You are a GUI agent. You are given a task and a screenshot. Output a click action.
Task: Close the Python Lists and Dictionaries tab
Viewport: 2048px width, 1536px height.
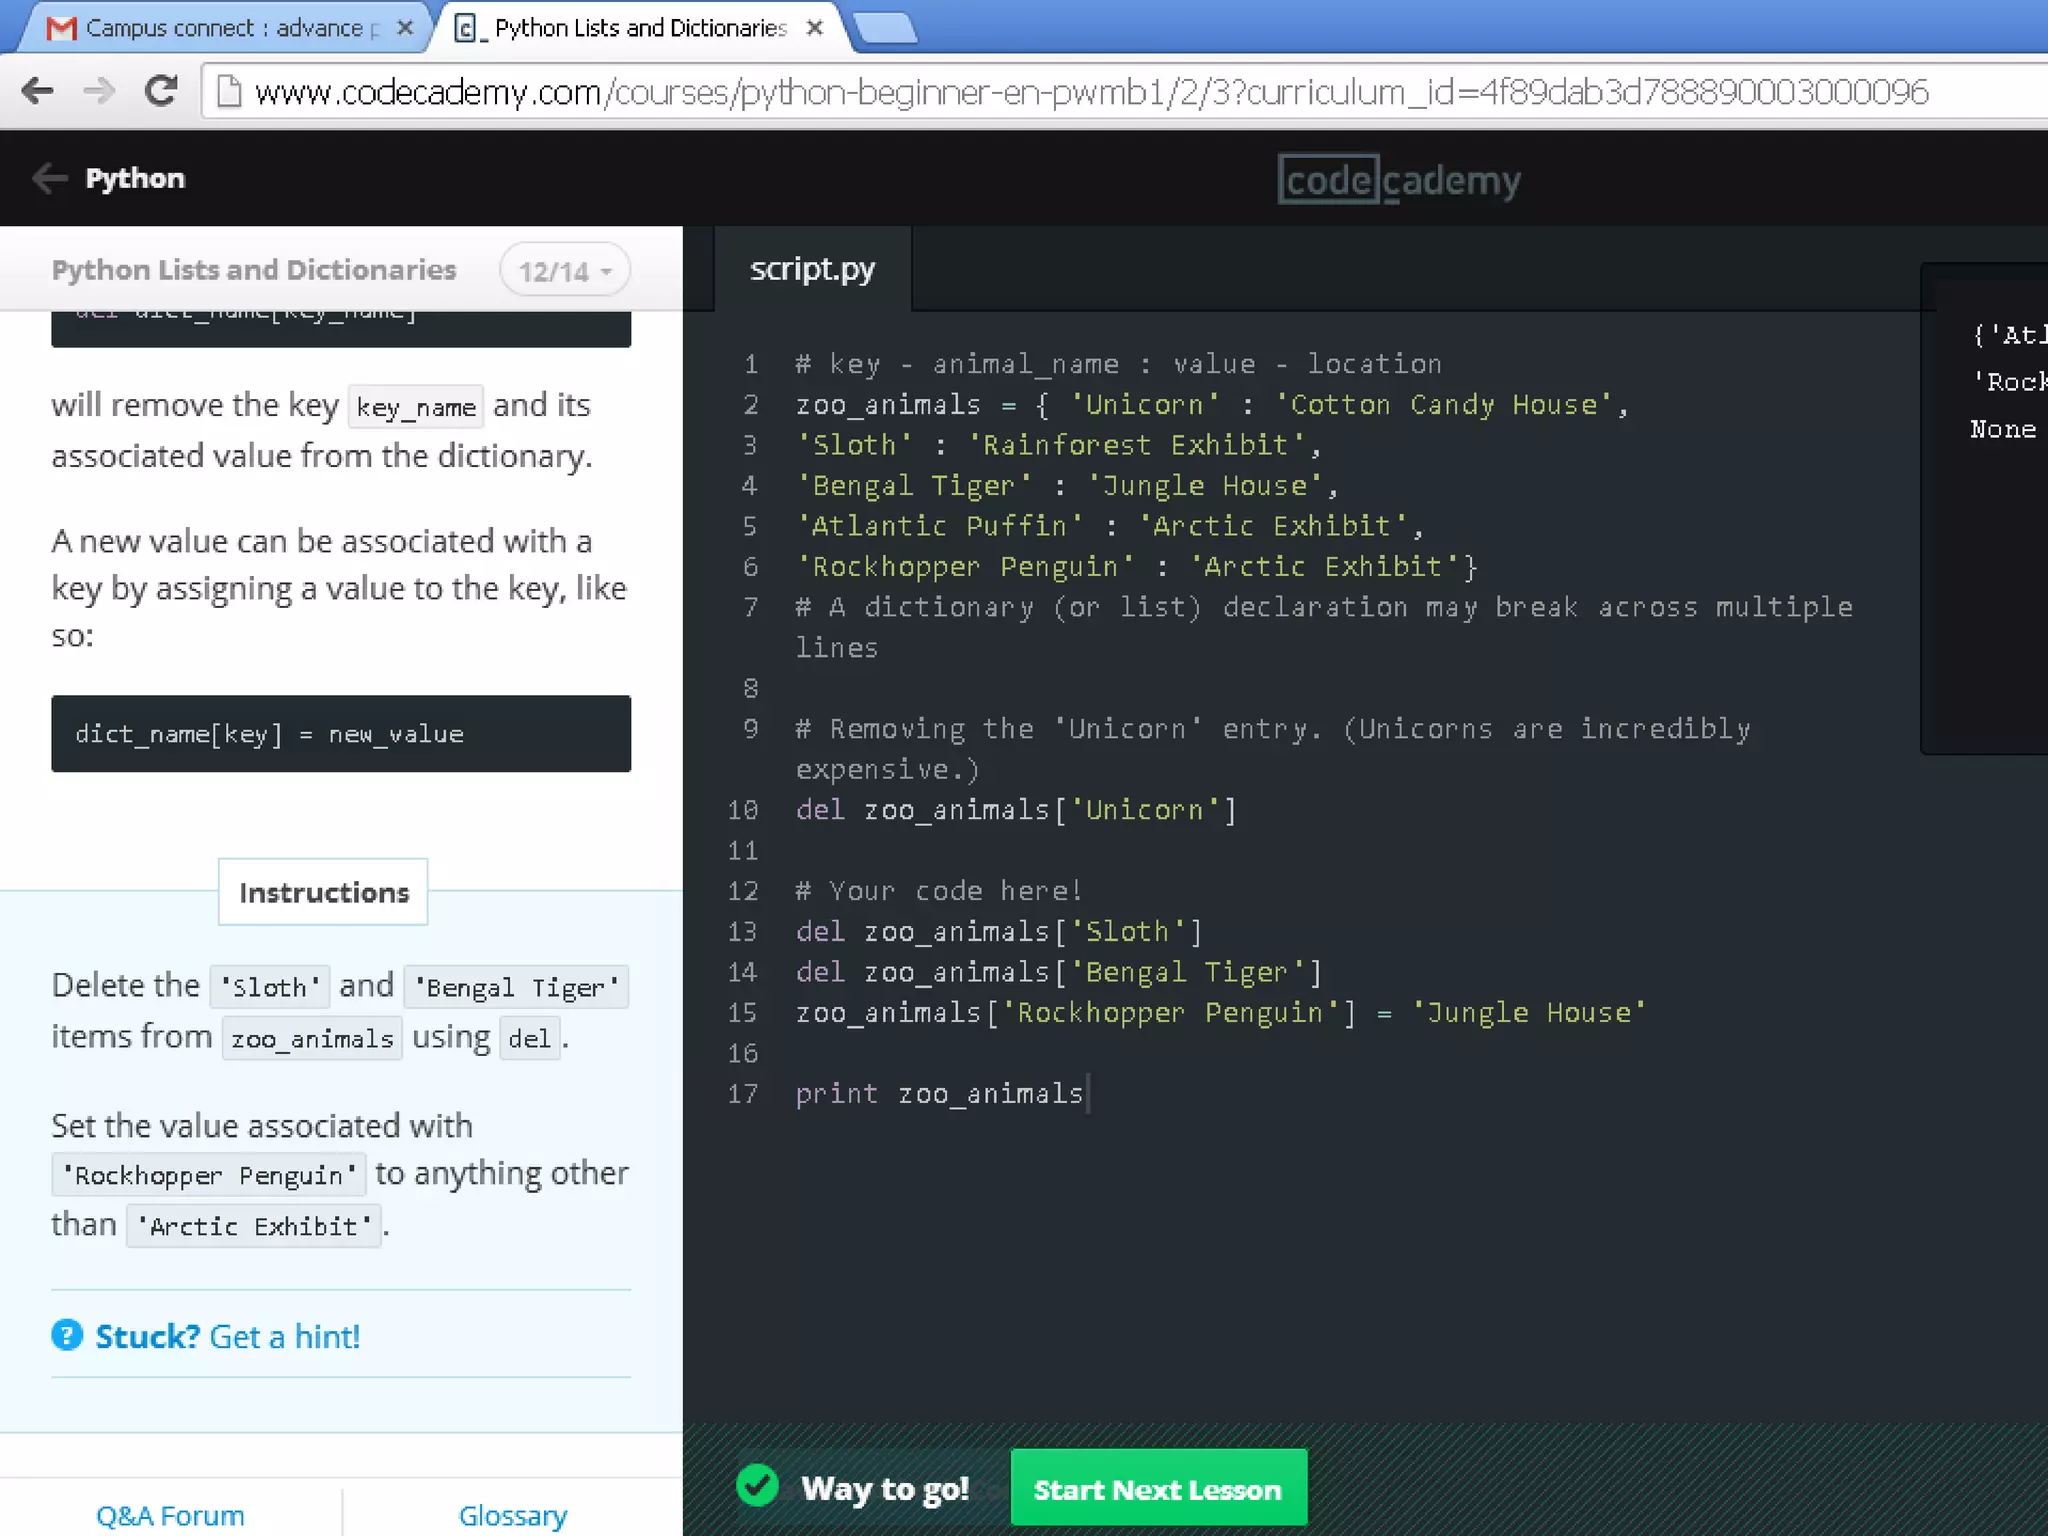pyautogui.click(x=815, y=28)
